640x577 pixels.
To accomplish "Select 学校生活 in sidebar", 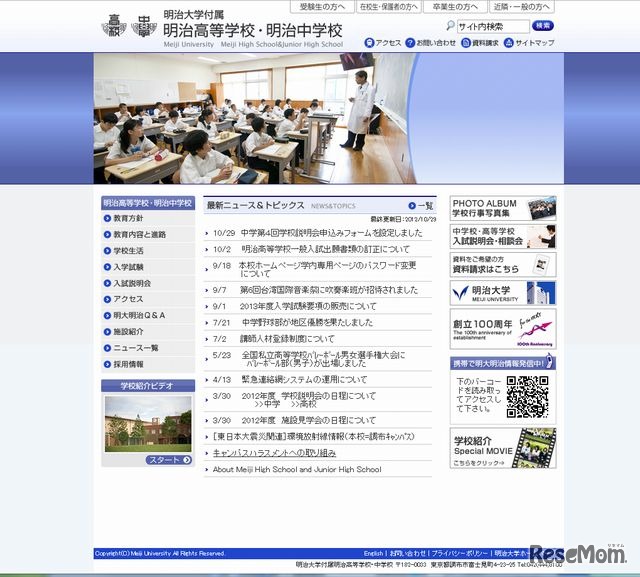I will [148, 251].
